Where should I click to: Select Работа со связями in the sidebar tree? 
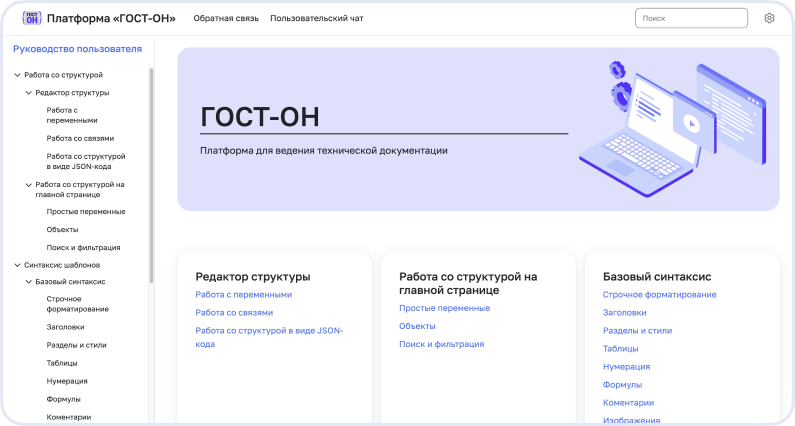(80, 138)
